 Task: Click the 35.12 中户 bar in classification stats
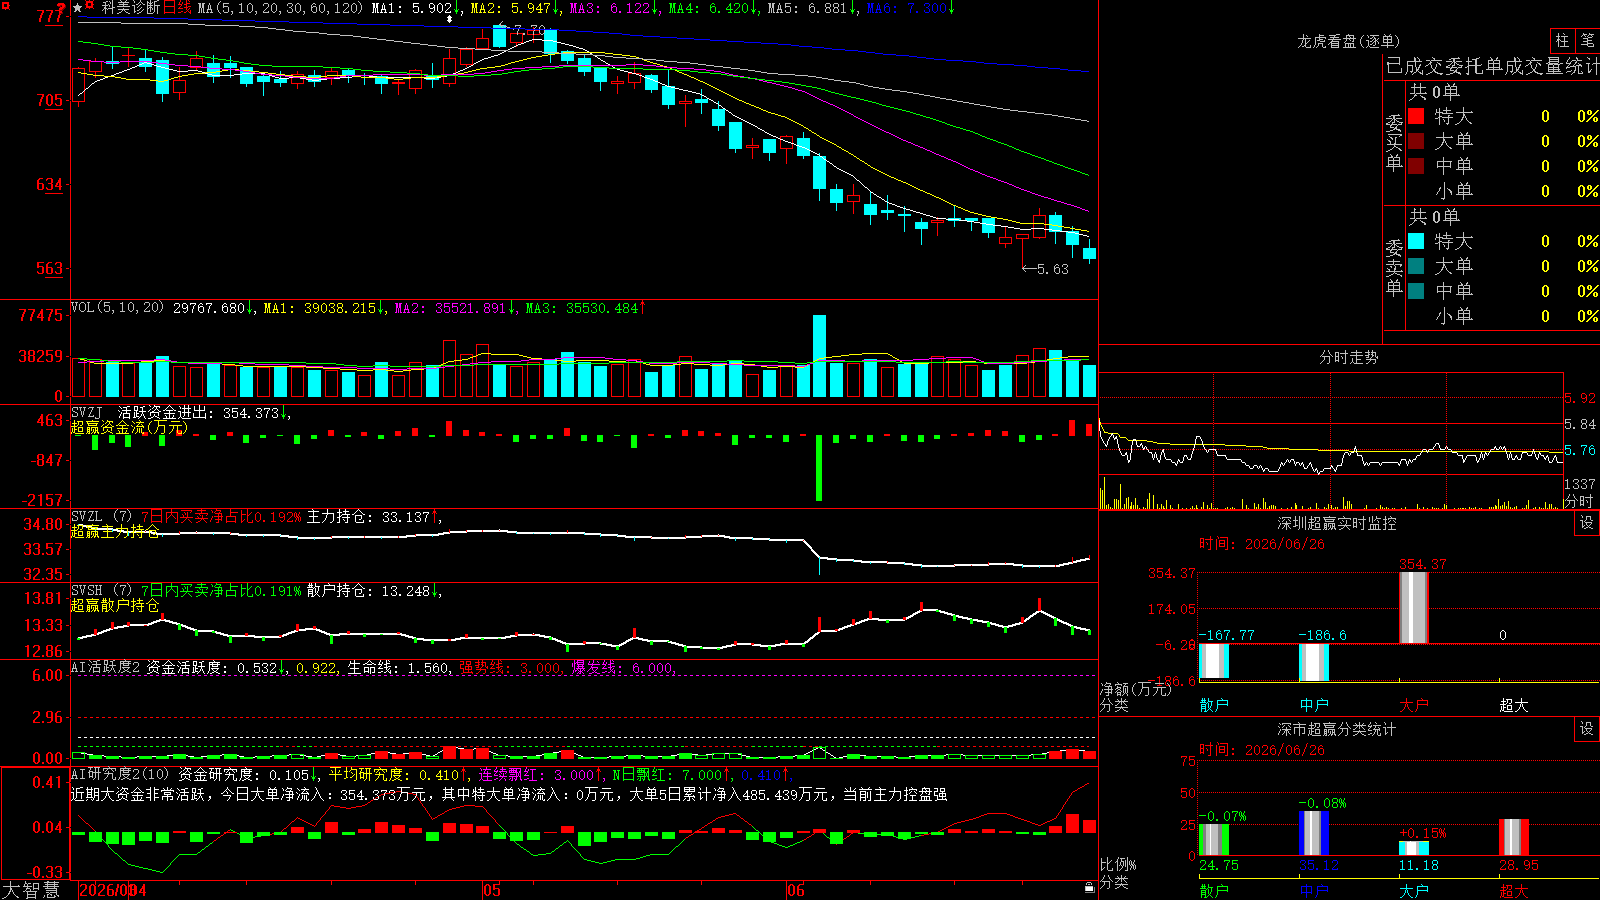click(1314, 833)
